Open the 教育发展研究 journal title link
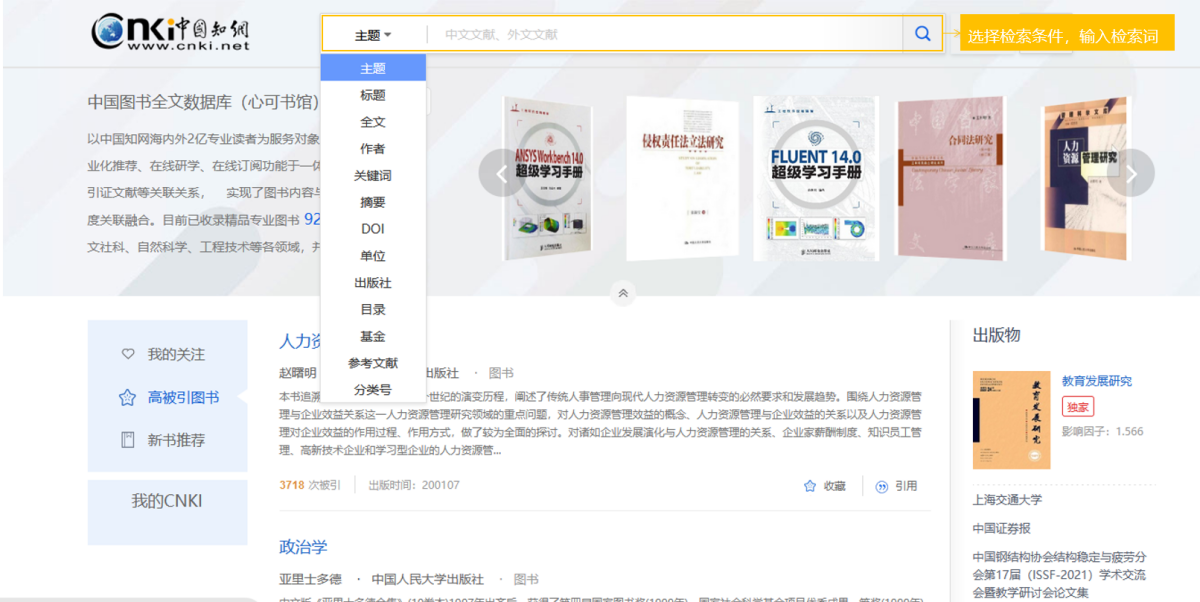Viewport: 1200px width, 602px height. pos(1097,381)
